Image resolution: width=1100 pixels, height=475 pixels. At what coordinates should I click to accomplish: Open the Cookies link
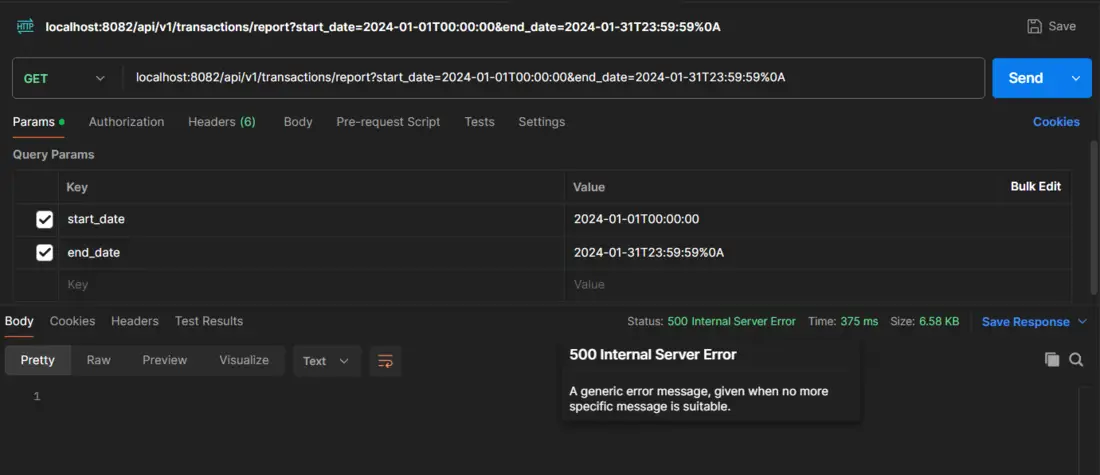(1056, 122)
